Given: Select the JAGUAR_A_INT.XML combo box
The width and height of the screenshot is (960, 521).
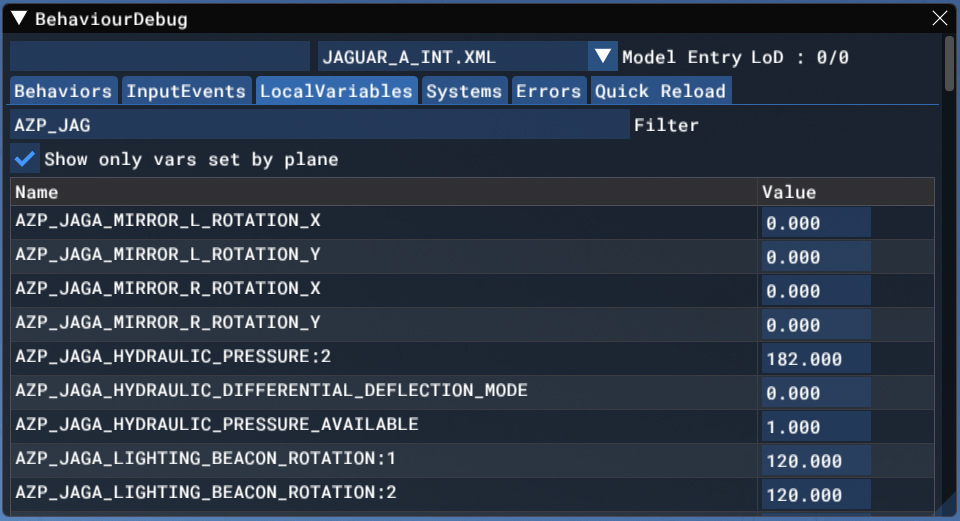Looking at the screenshot, I should pyautogui.click(x=453, y=57).
